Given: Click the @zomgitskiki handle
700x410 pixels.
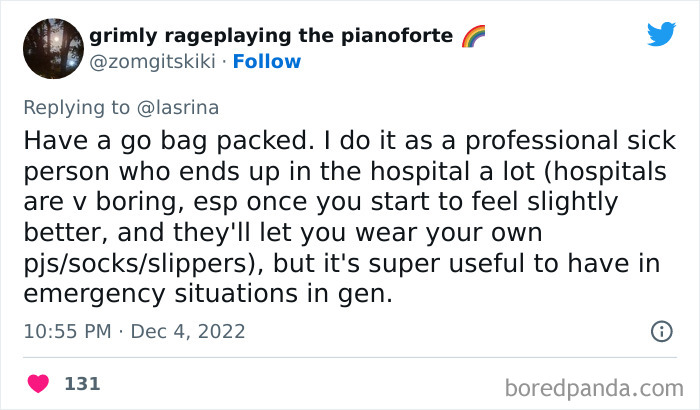Looking at the screenshot, I should click(153, 61).
